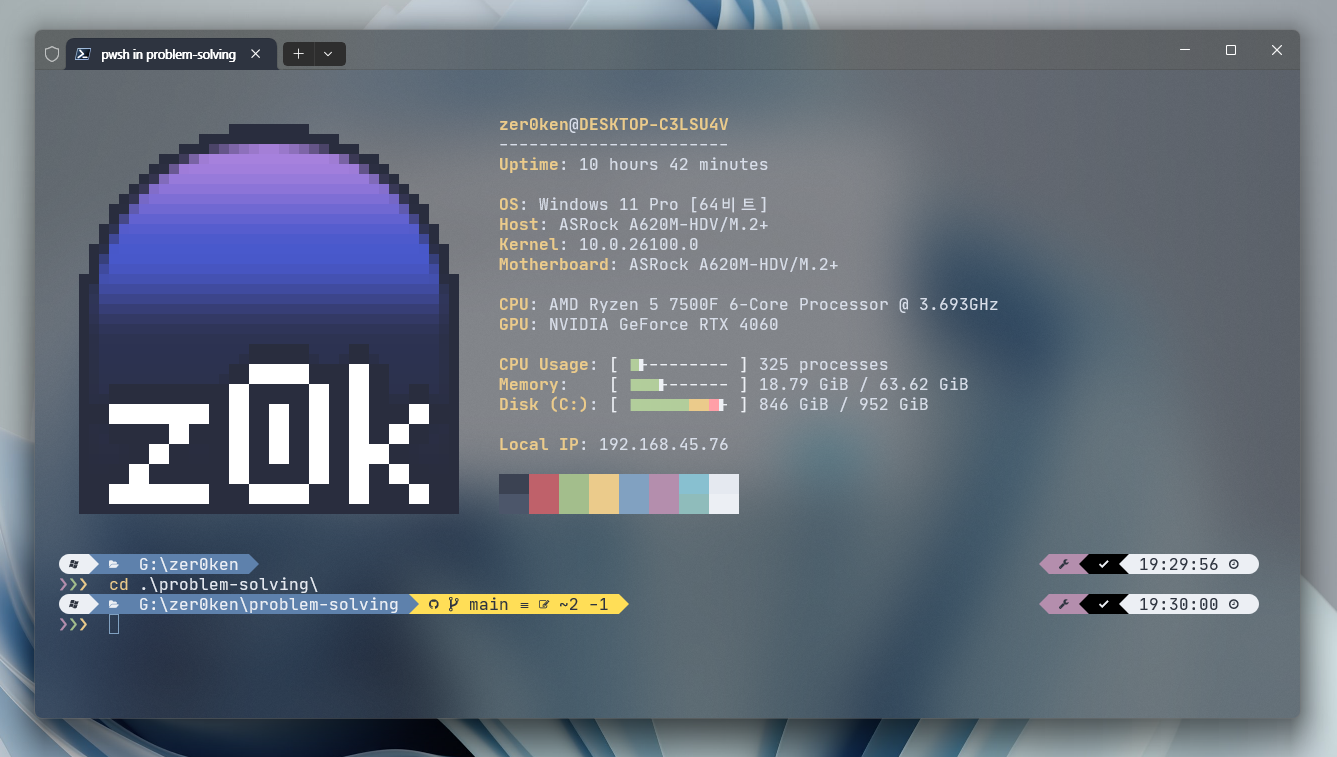
Task: Click the GPU NVIDIA GeForce RTX 4060 line
Action: point(639,325)
